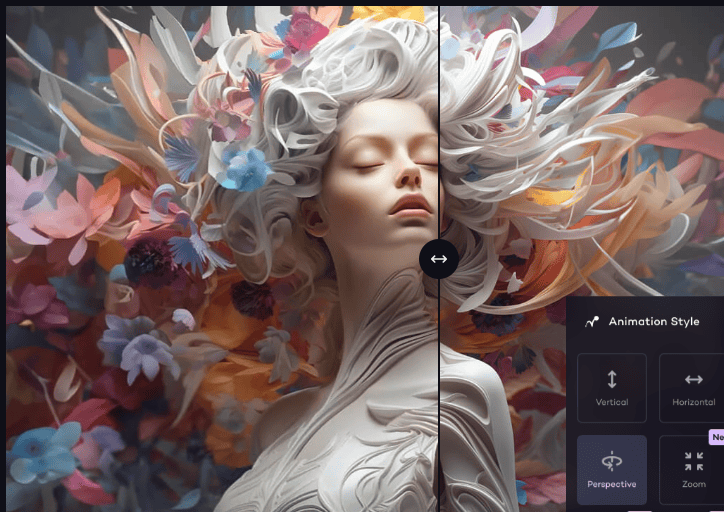724x512 pixels.
Task: Click the Perspective rotate-axis icon
Action: click(x=612, y=461)
